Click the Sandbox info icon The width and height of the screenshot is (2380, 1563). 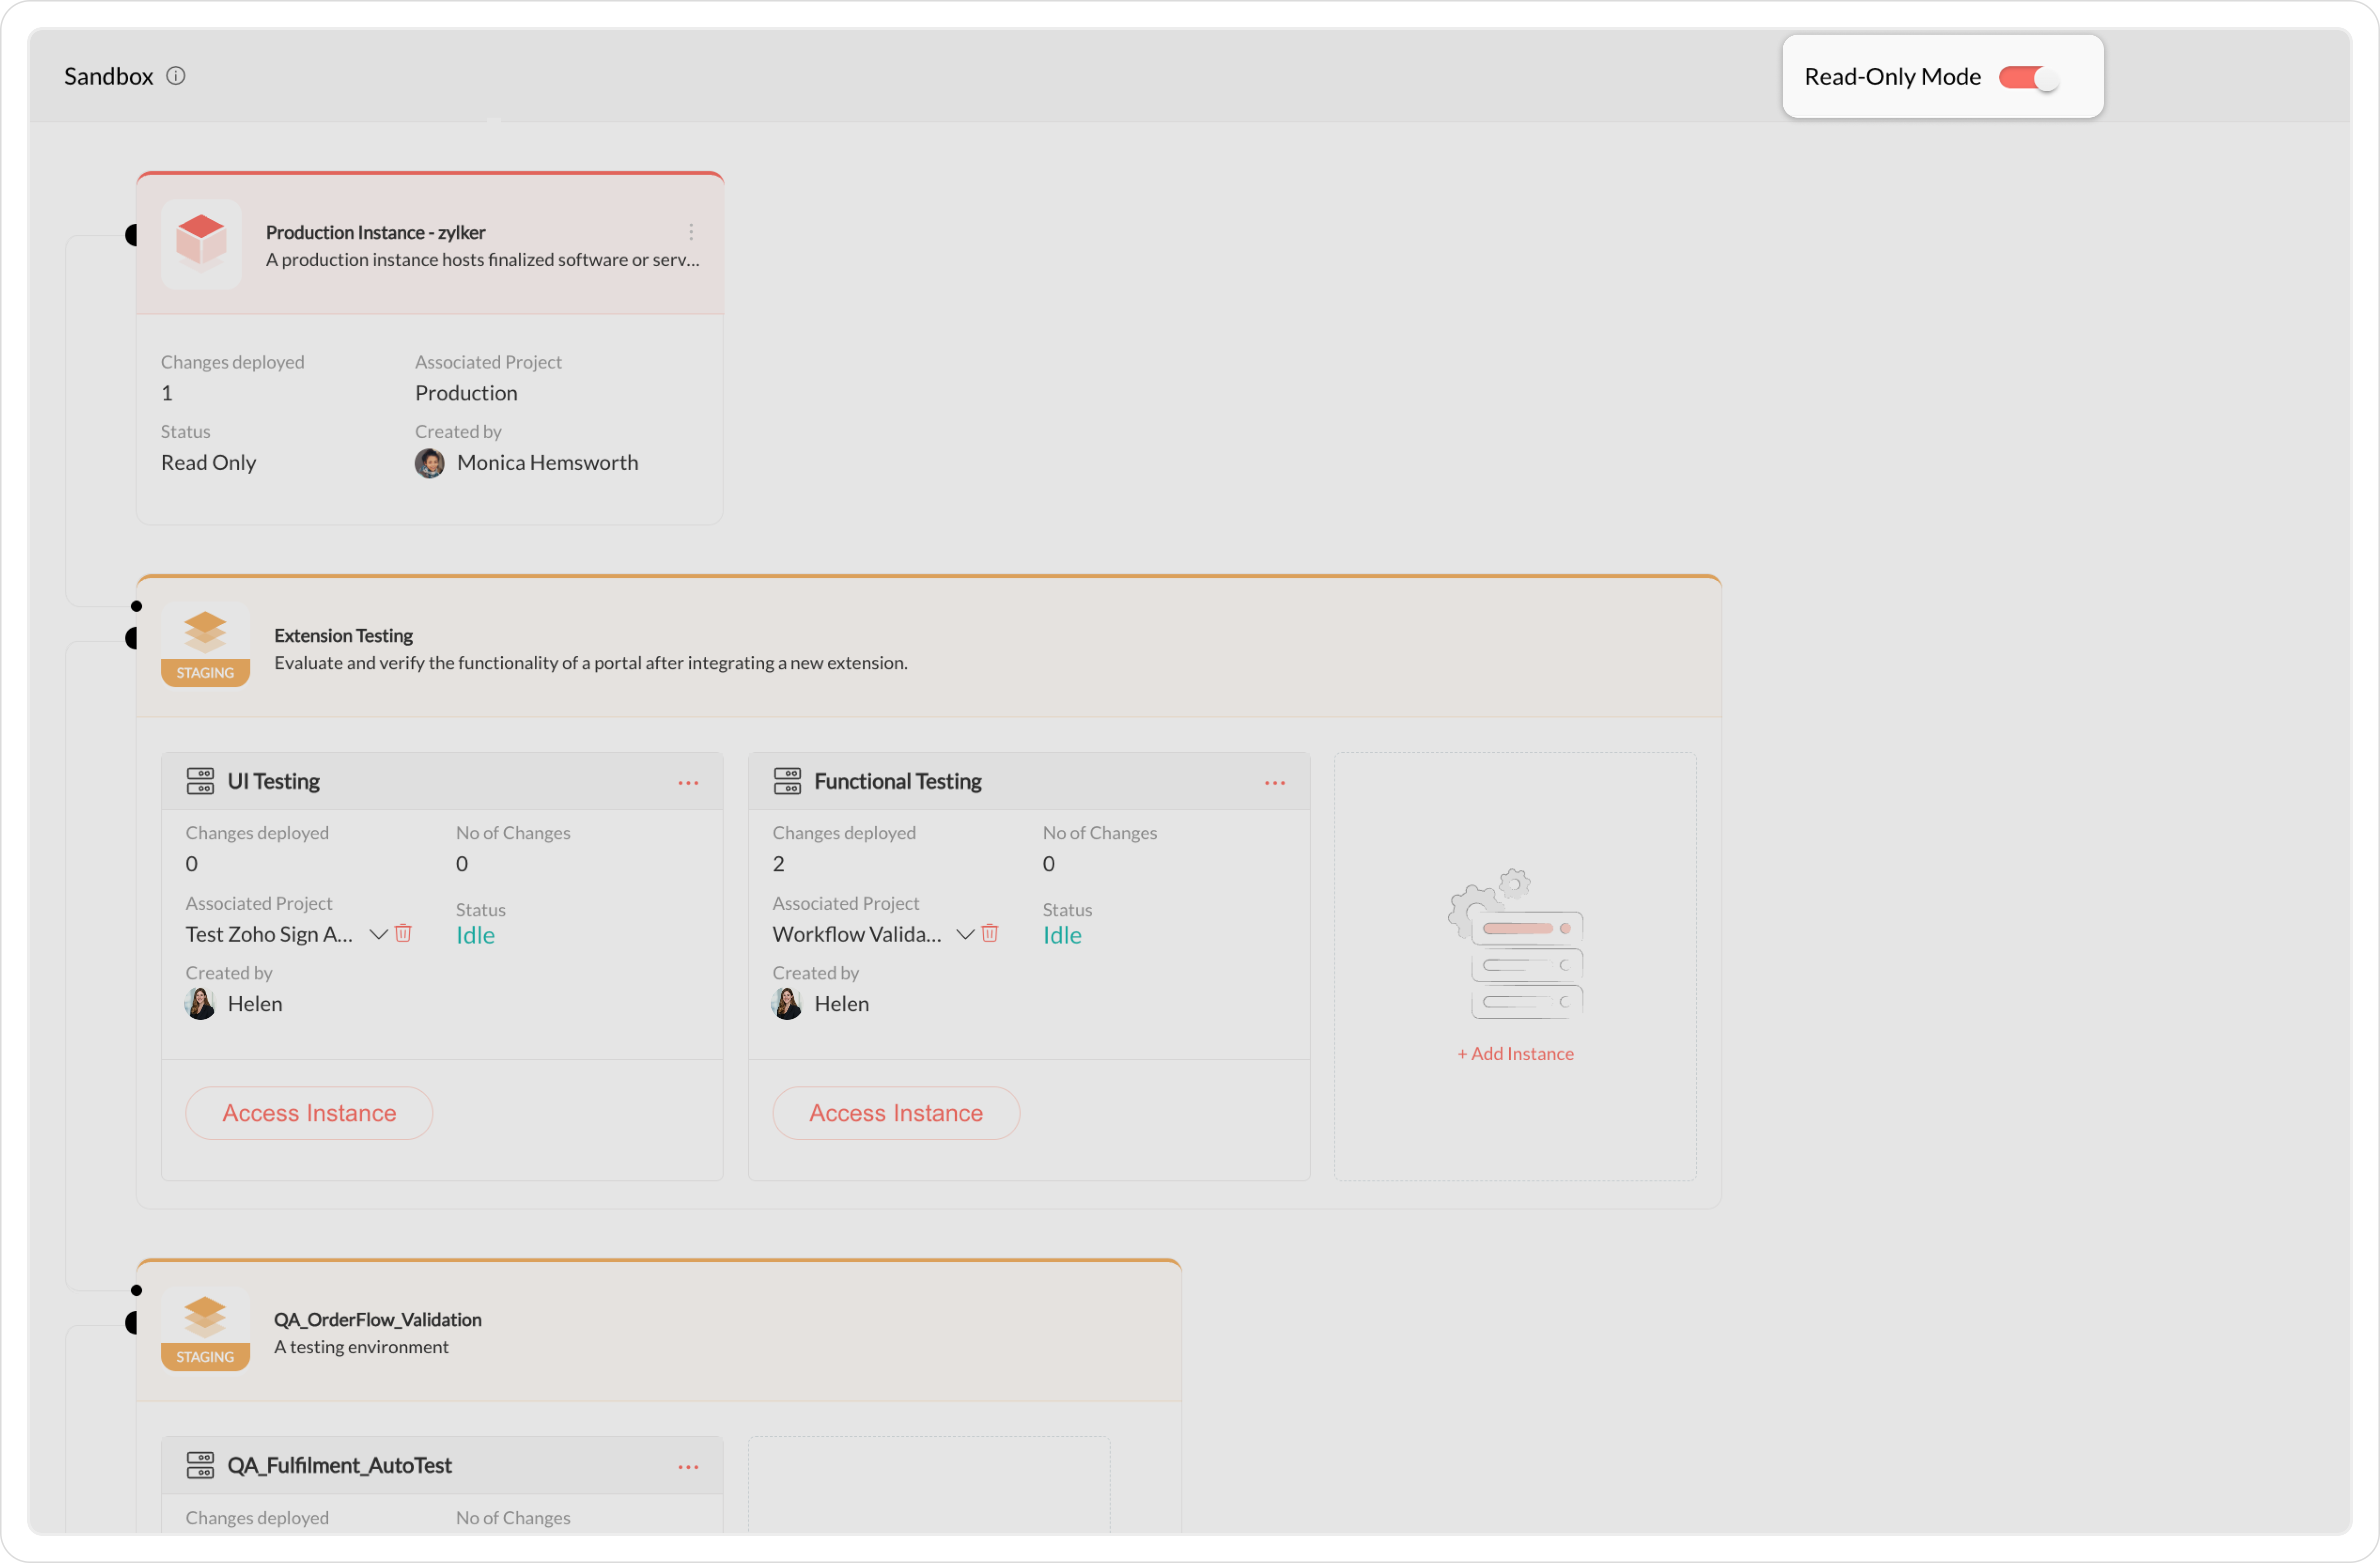pos(176,76)
